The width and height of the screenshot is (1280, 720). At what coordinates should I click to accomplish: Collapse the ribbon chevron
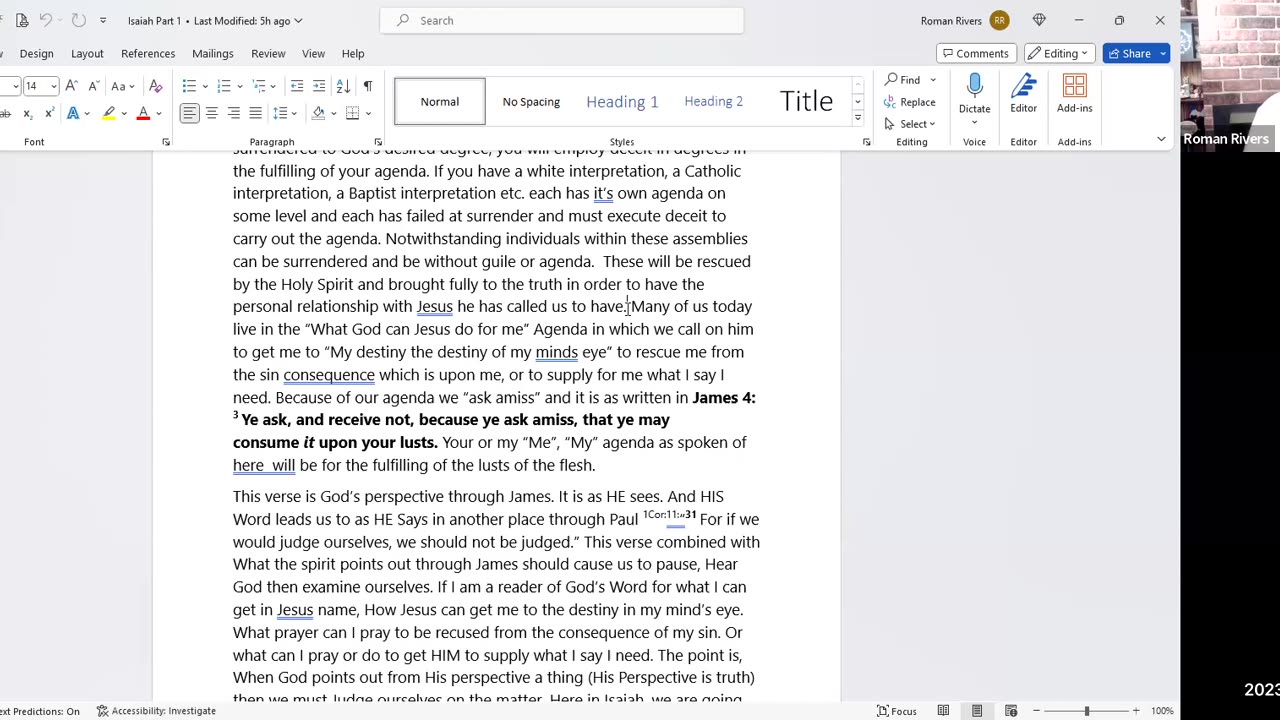click(x=1161, y=139)
